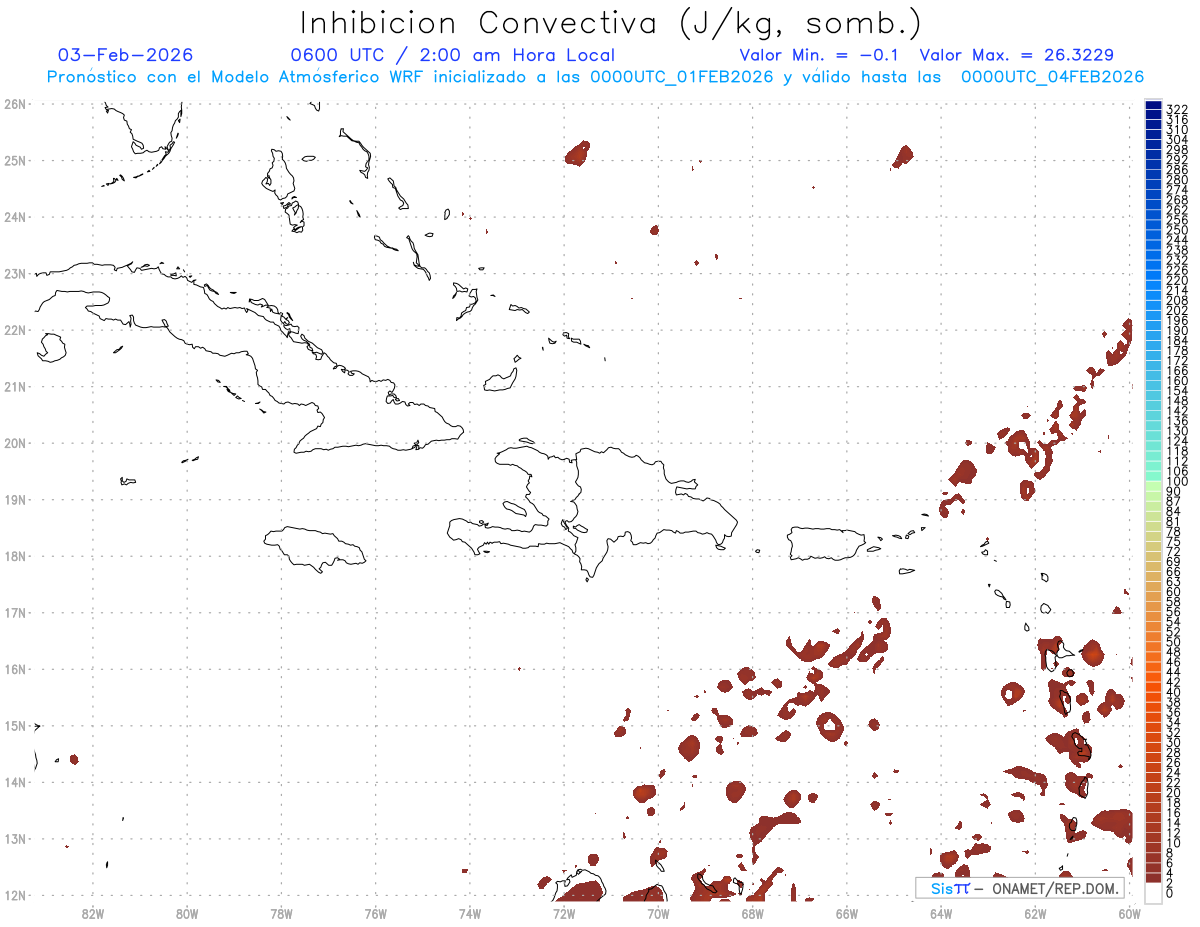Click the 23N latitude axis label
The height and width of the screenshot is (927, 1200).
click(16, 273)
